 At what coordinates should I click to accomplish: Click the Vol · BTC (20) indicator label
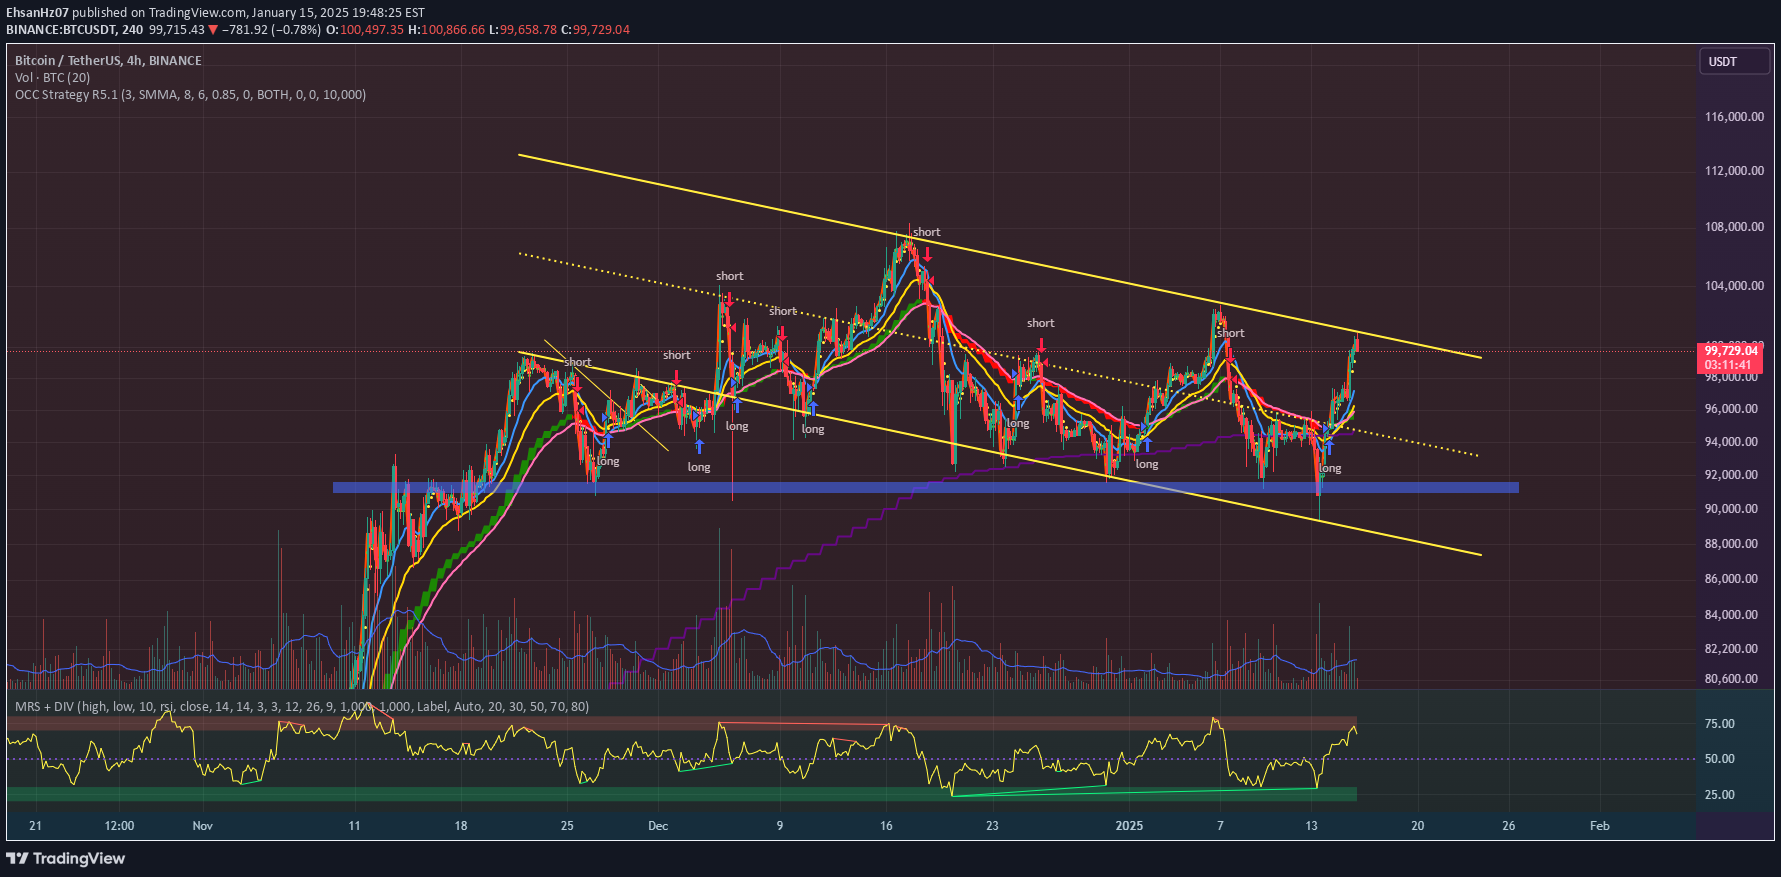click(52, 78)
